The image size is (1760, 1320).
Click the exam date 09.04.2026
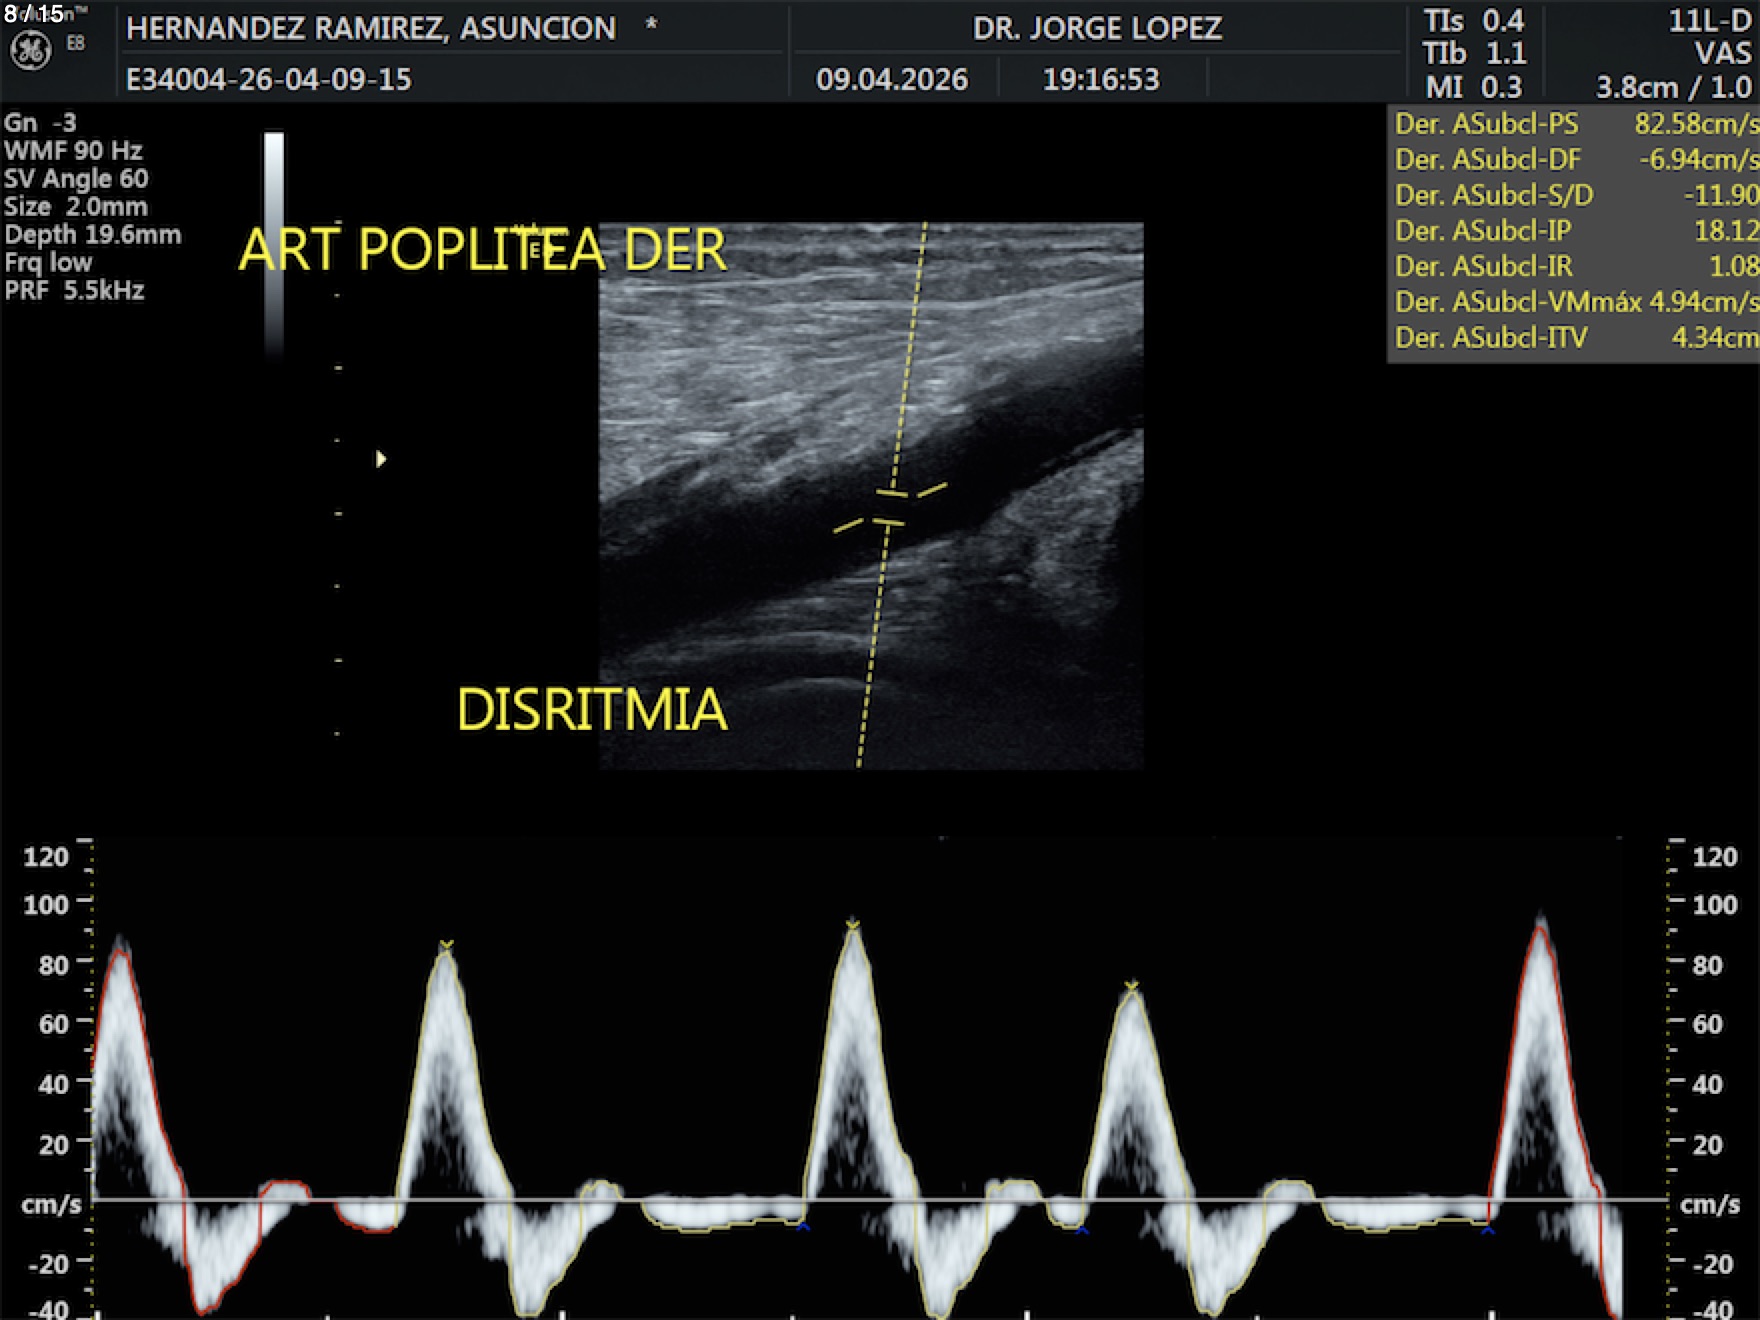point(891,80)
